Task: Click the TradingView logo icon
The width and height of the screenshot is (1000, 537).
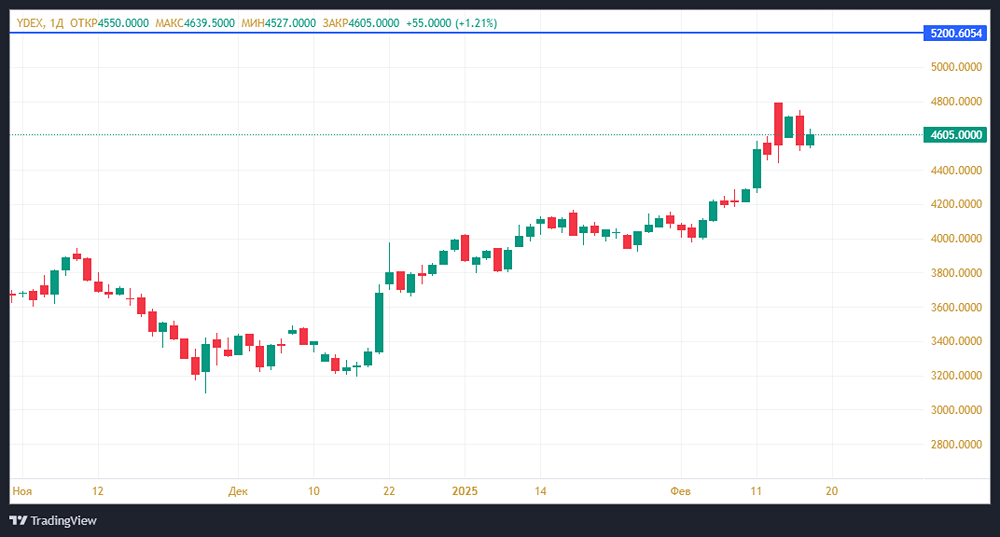Action: coord(18,520)
